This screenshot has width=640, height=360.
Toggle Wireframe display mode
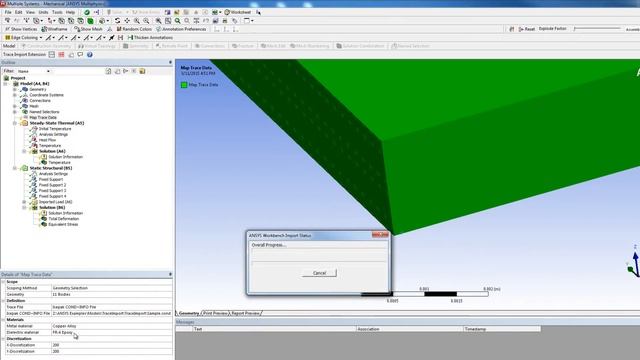tap(54, 29)
